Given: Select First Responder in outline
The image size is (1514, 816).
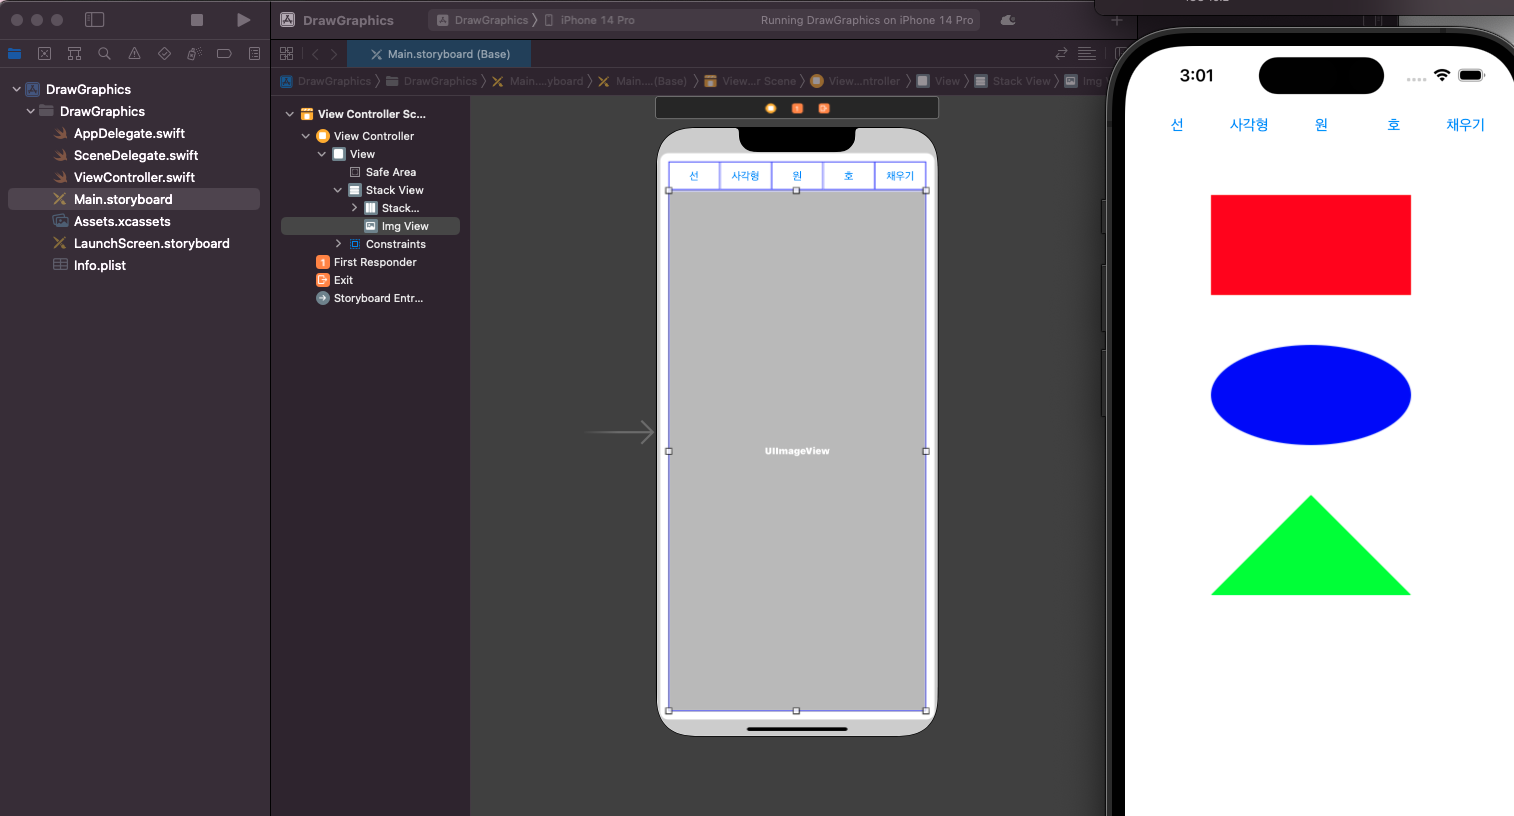Looking at the screenshot, I should 366,262.
